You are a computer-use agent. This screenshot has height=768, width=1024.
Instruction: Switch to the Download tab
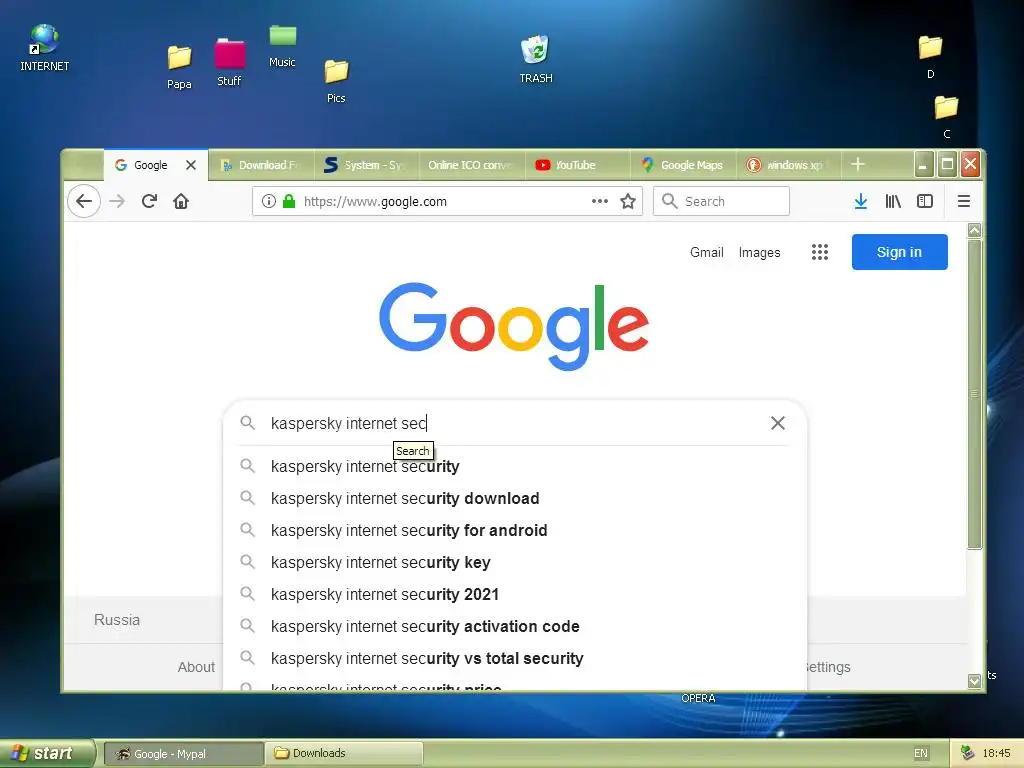point(261,165)
